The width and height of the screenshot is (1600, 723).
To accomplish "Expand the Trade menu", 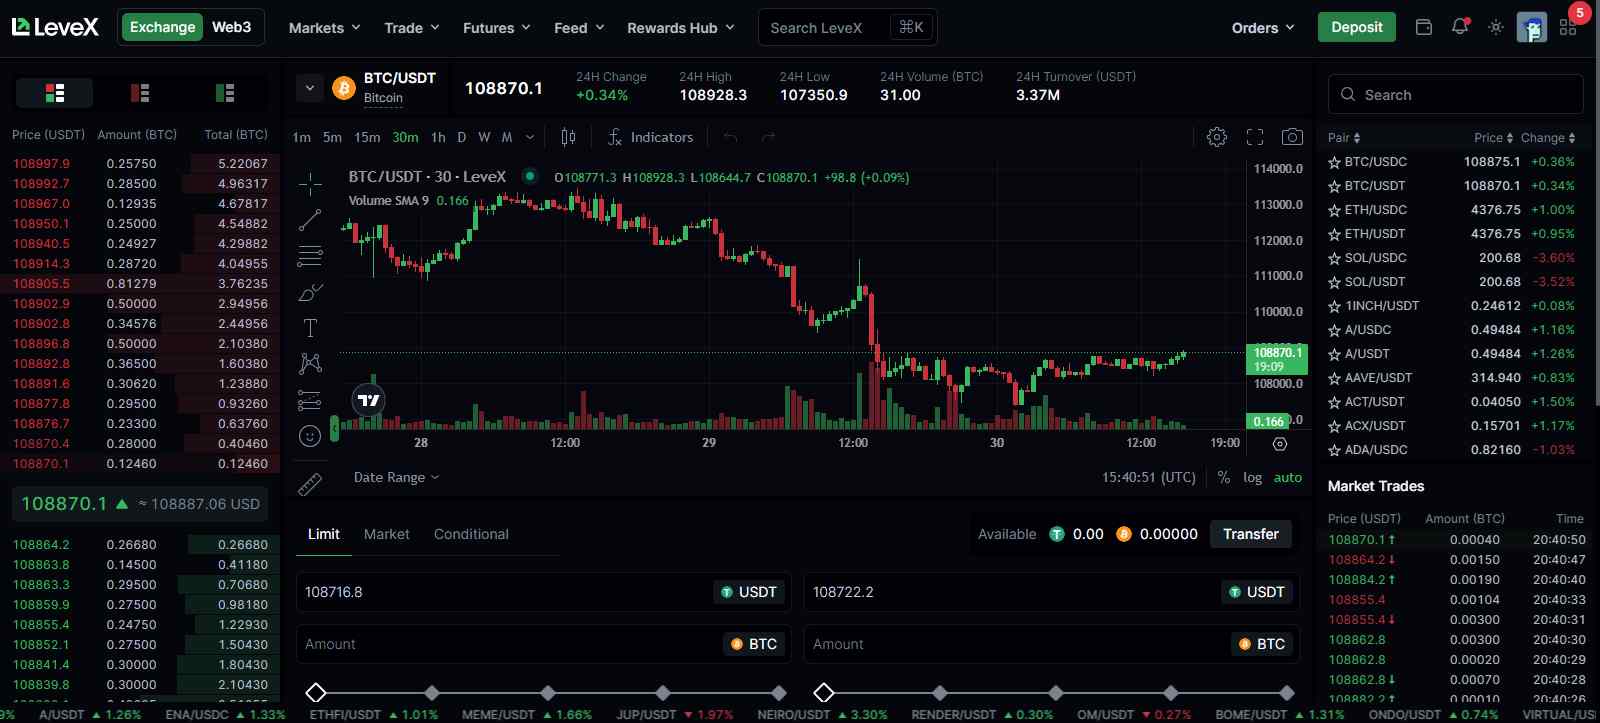I will [x=412, y=28].
